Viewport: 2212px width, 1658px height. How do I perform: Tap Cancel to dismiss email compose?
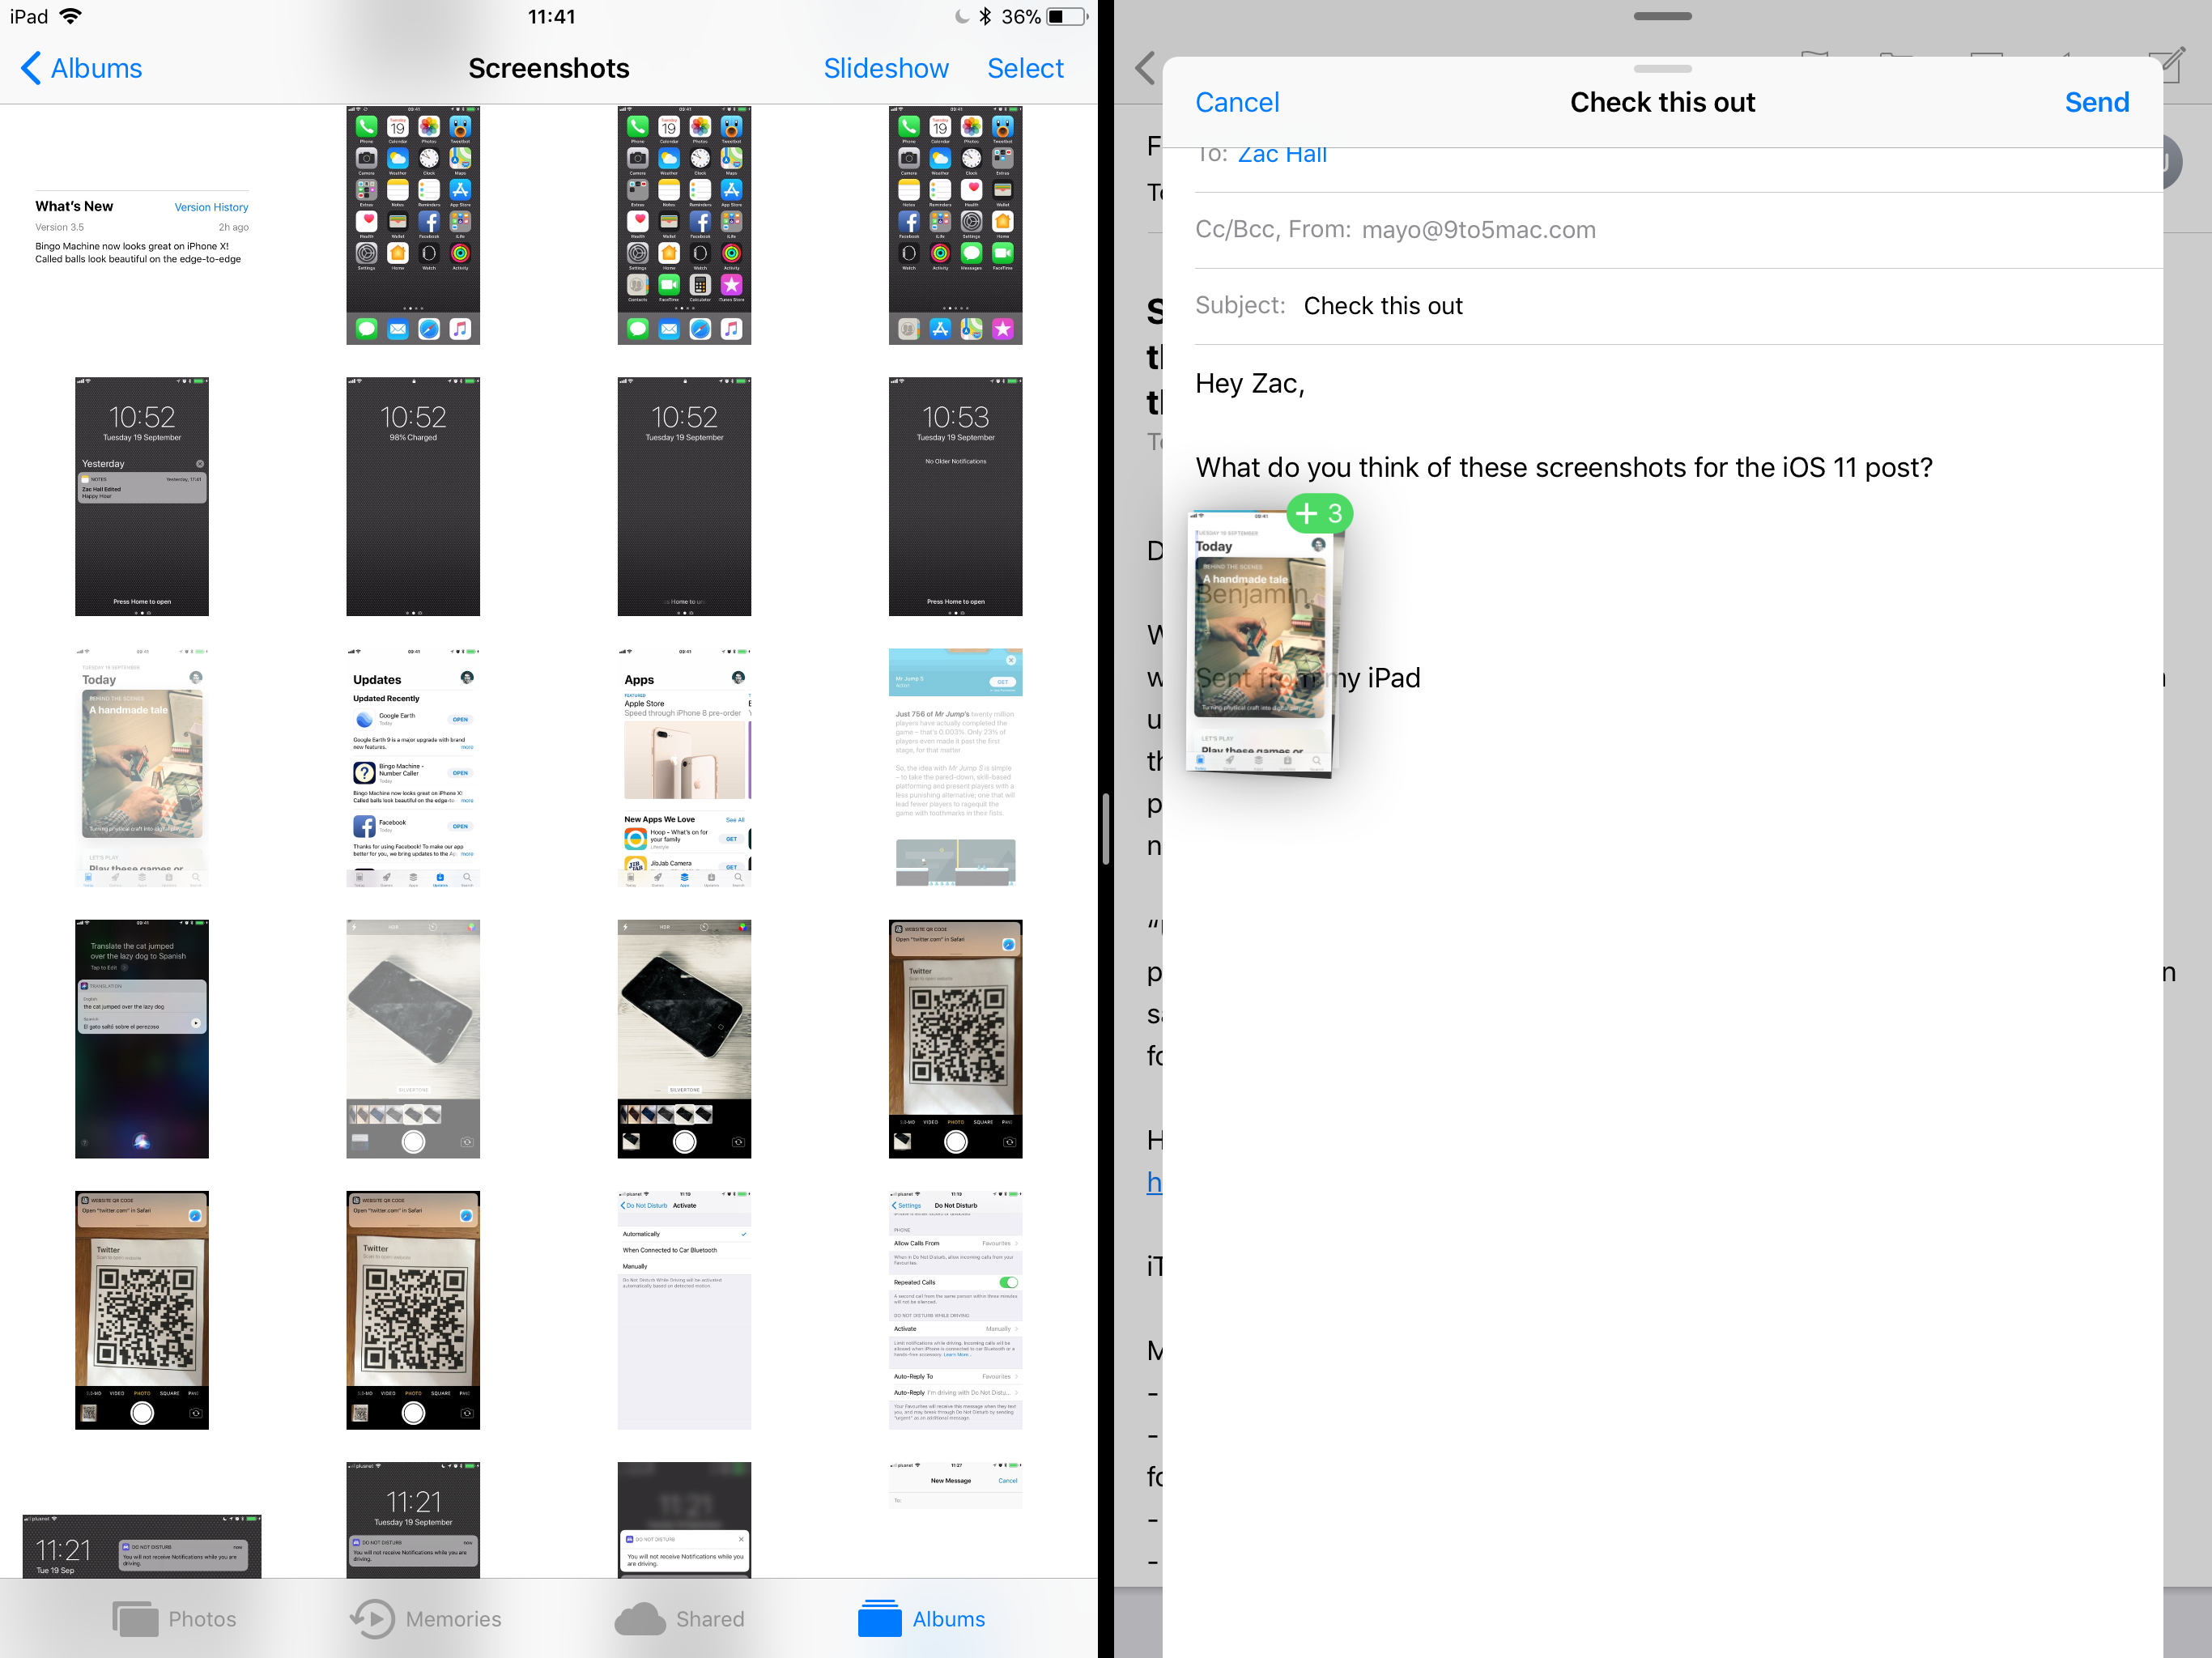tap(1236, 103)
